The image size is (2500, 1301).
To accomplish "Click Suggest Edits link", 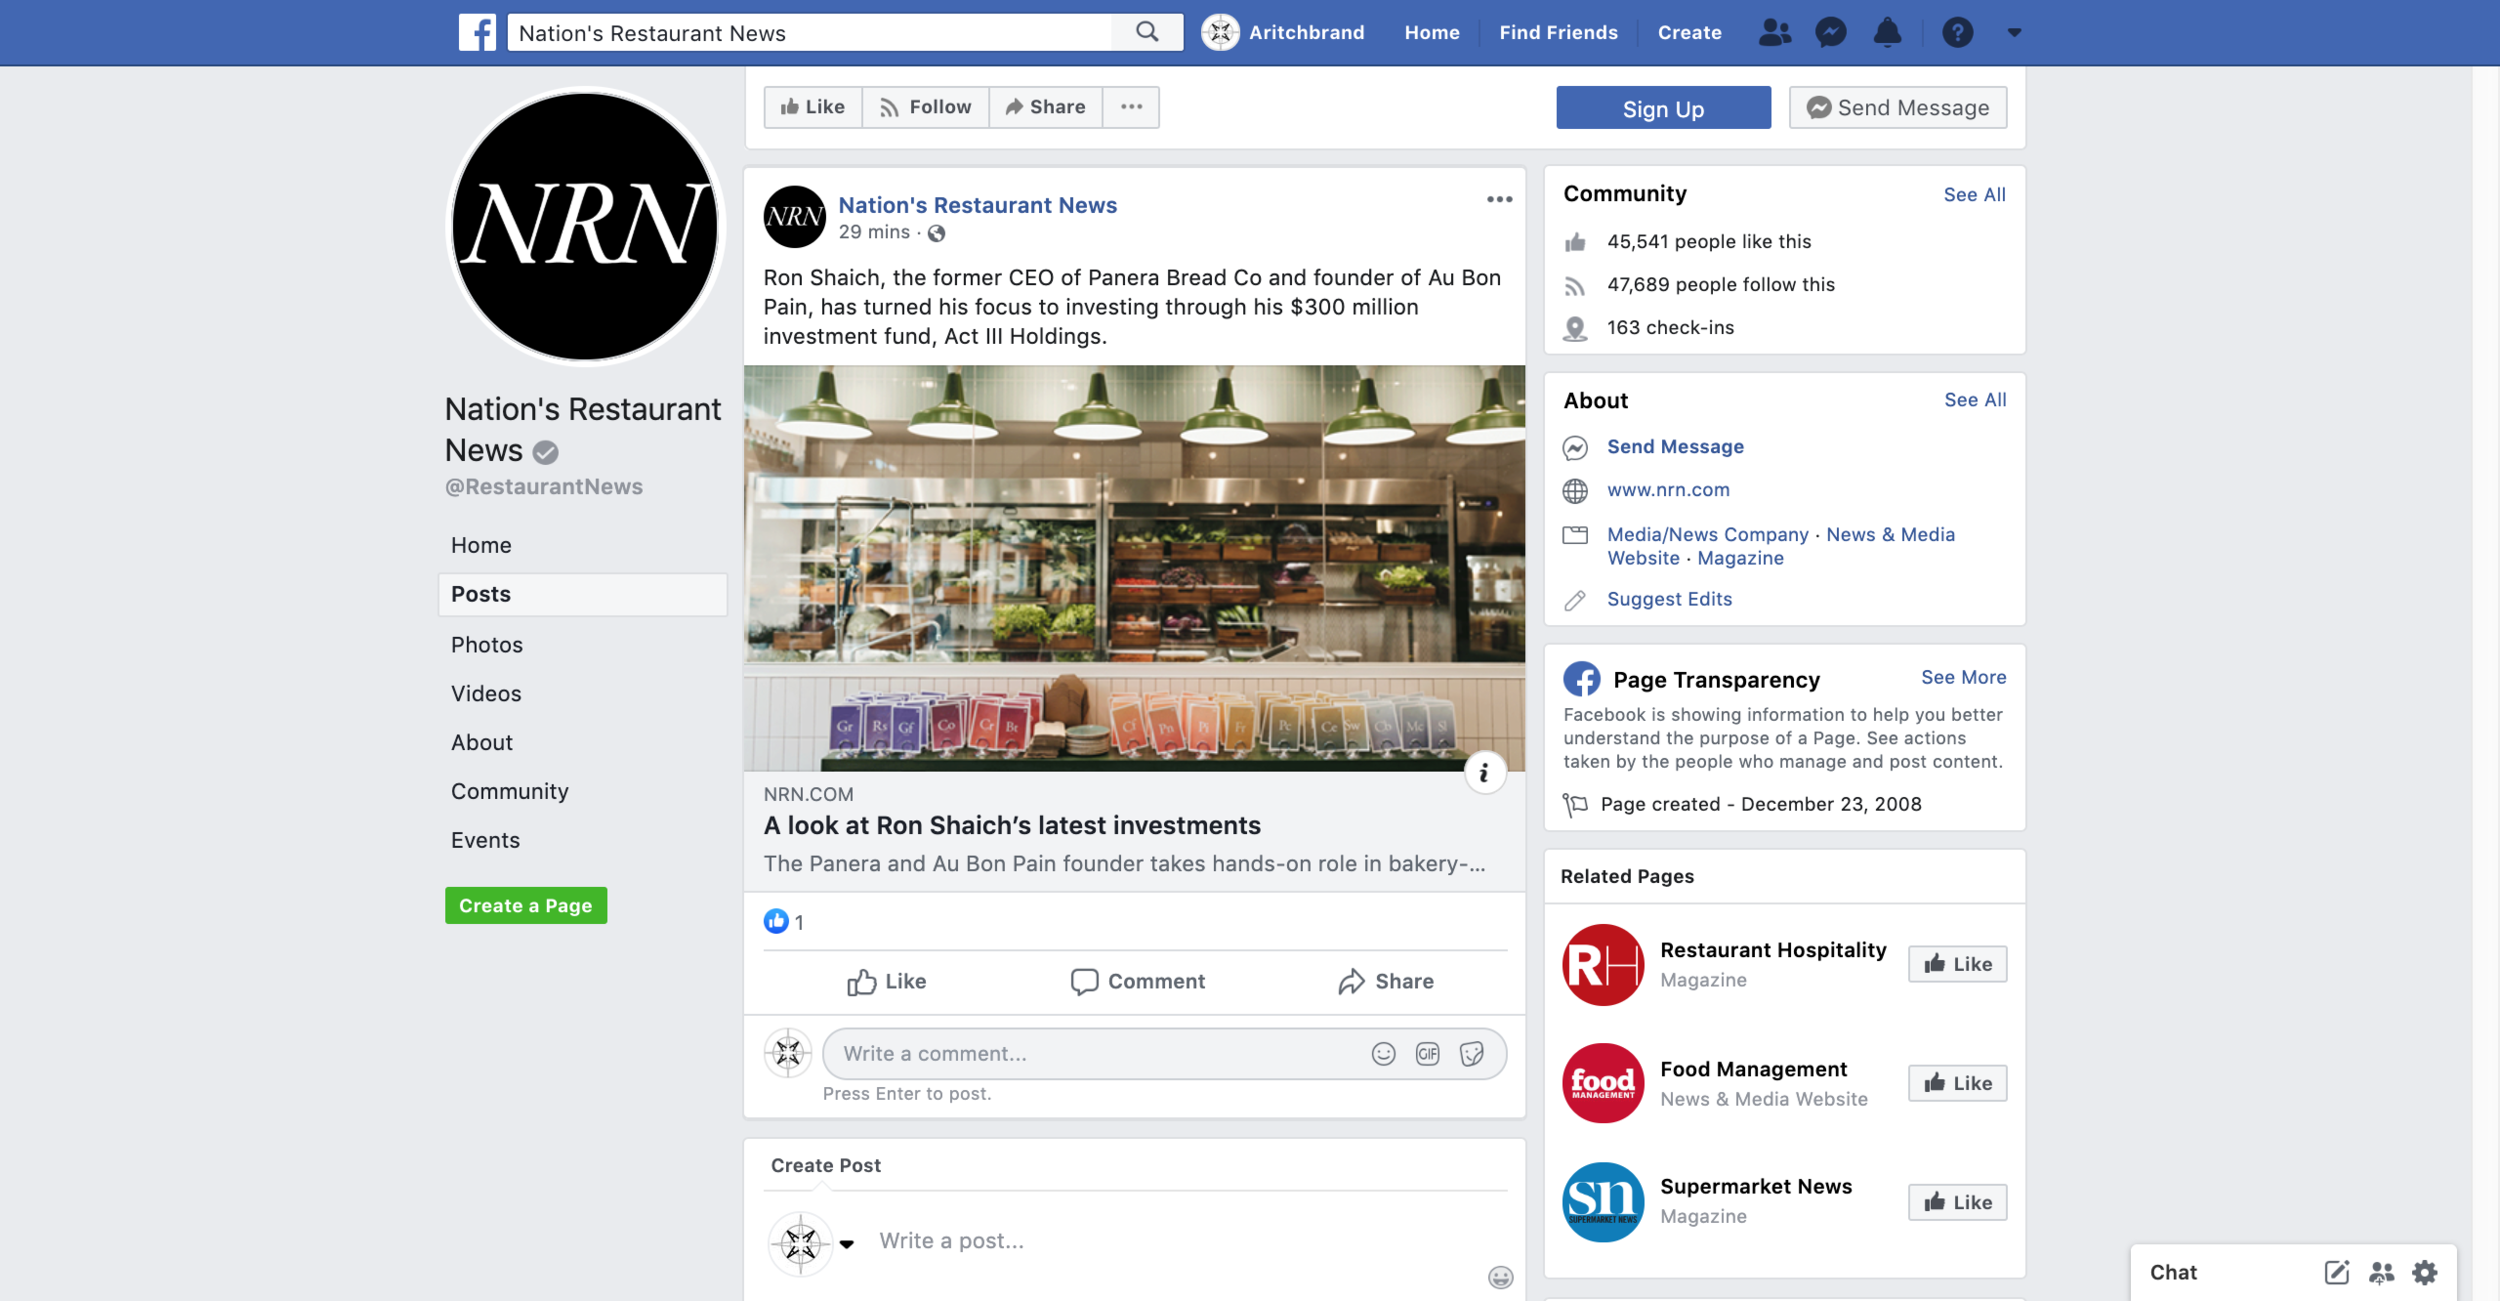I will 1669,599.
